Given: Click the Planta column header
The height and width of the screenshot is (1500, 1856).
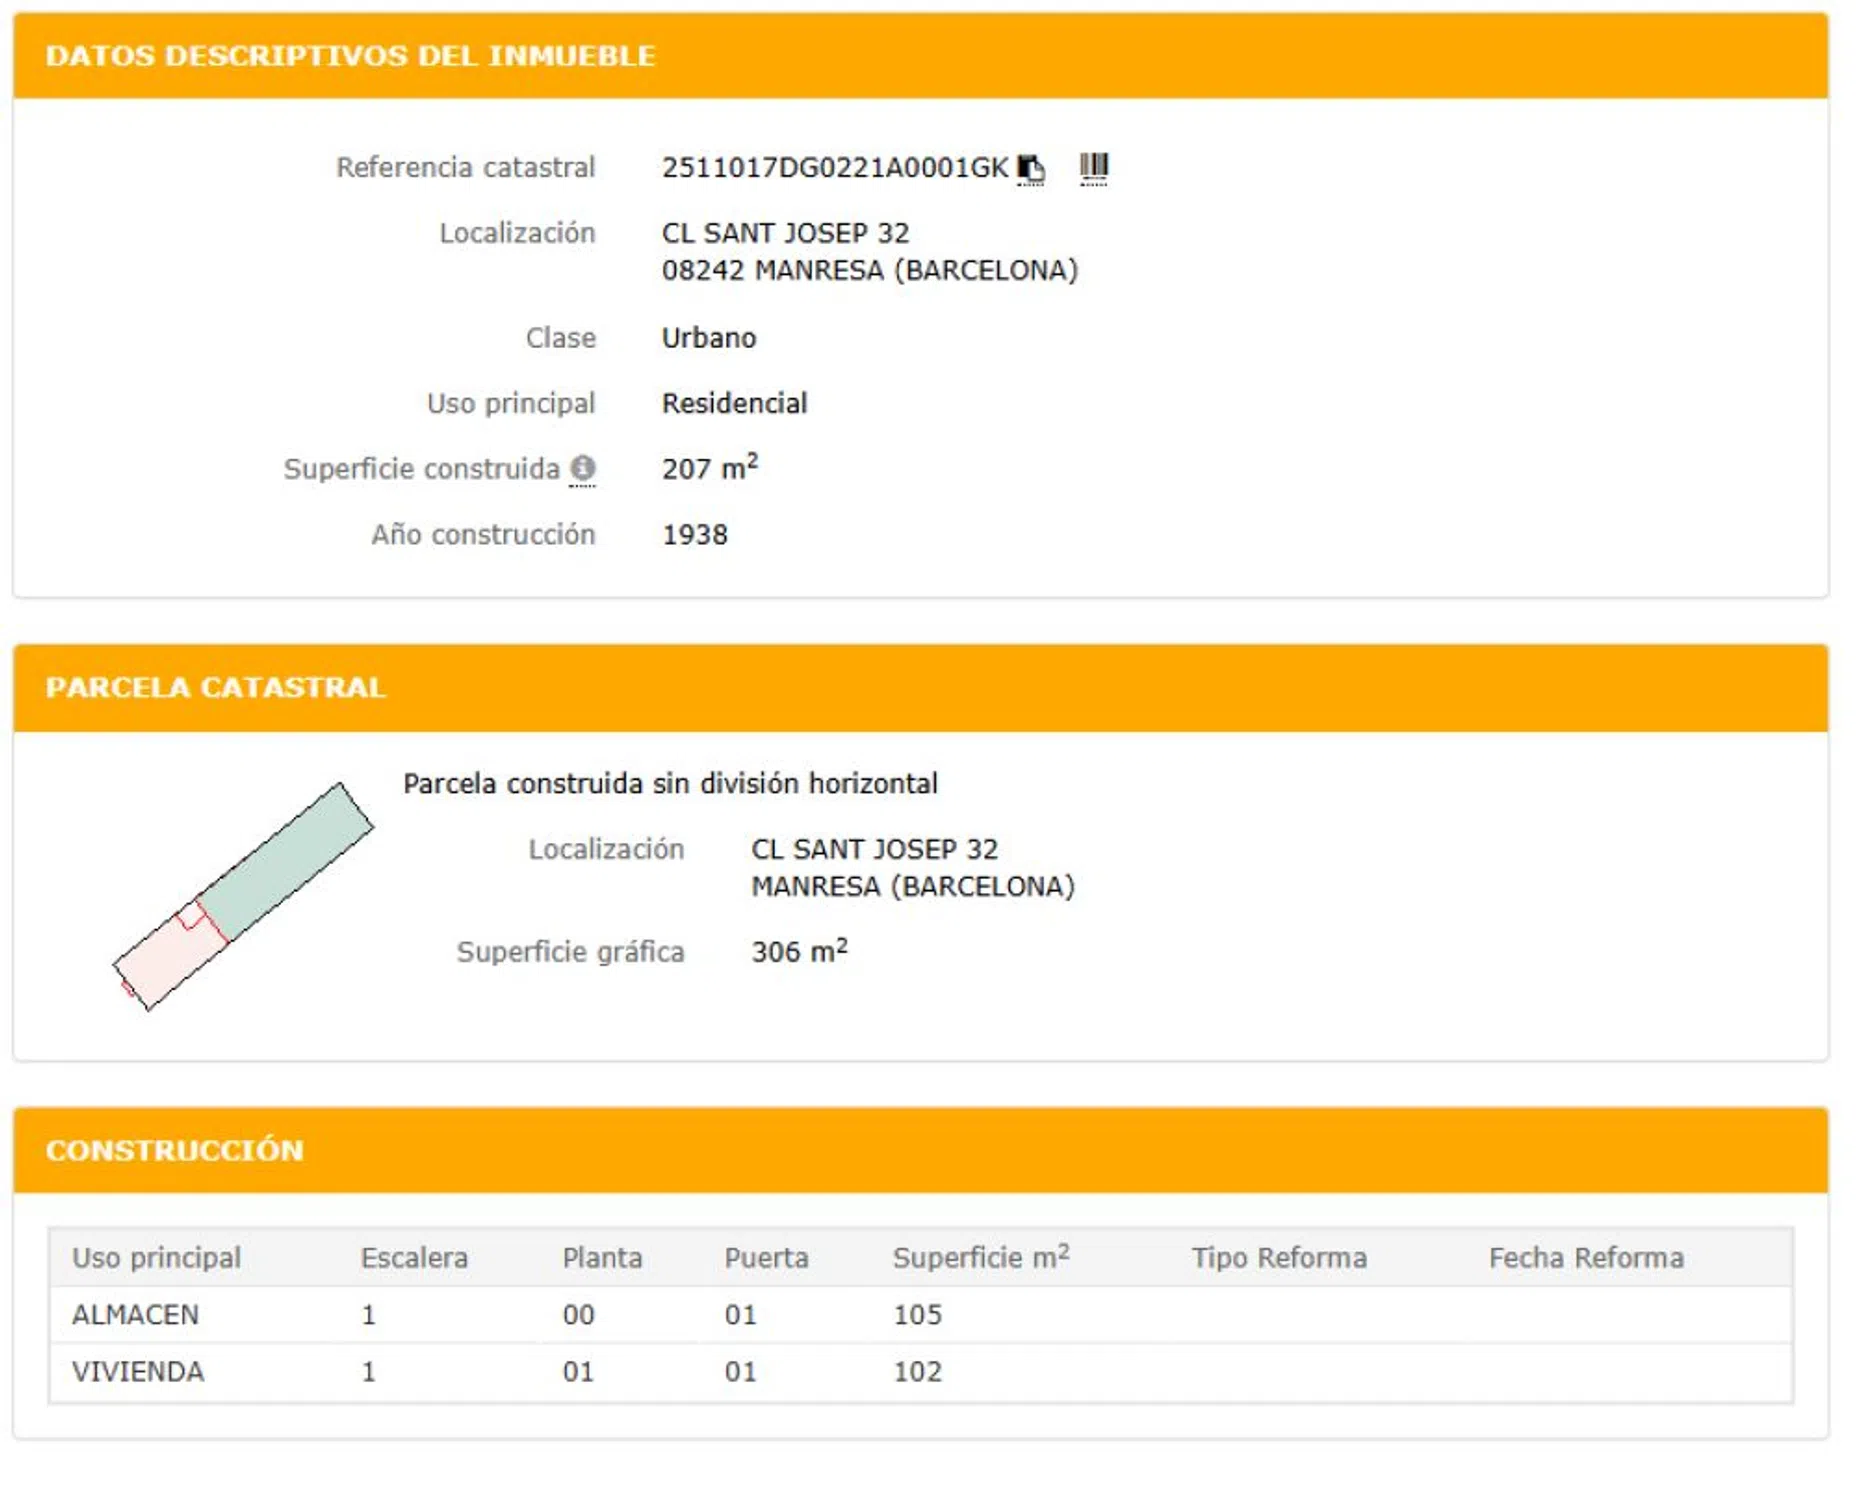Looking at the screenshot, I should point(602,1257).
